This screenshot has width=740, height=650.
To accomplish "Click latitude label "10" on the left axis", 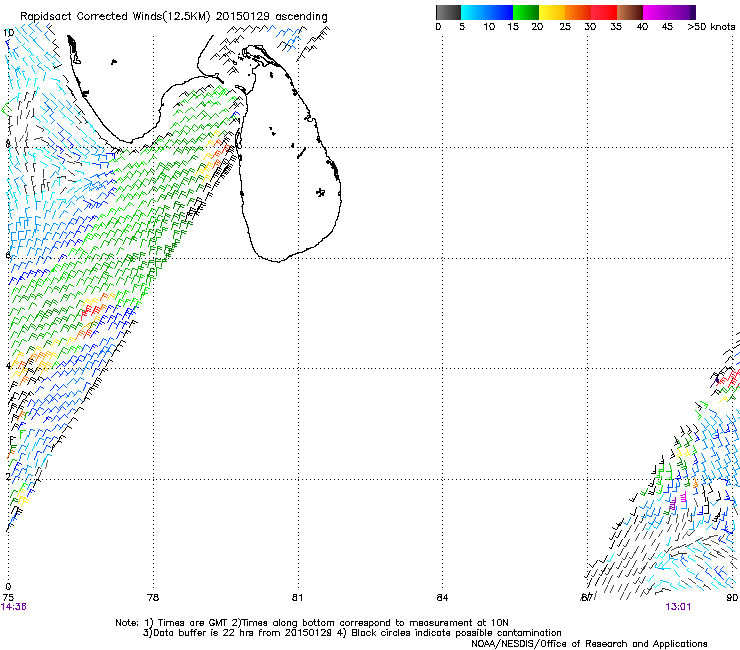I will 9,33.
